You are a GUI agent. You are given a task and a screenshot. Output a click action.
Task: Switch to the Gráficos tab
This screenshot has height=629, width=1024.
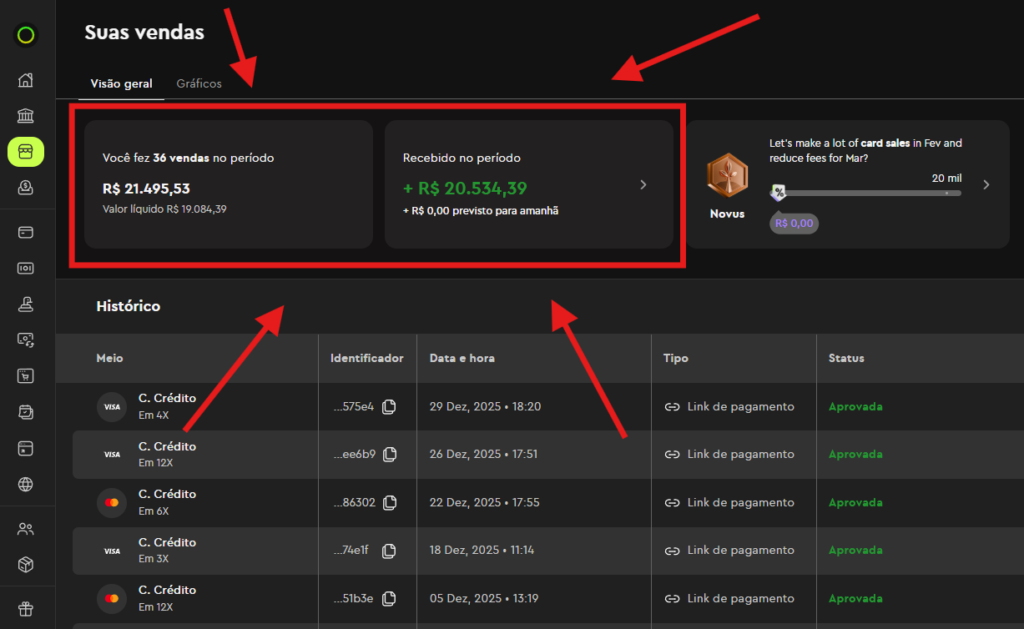point(199,84)
